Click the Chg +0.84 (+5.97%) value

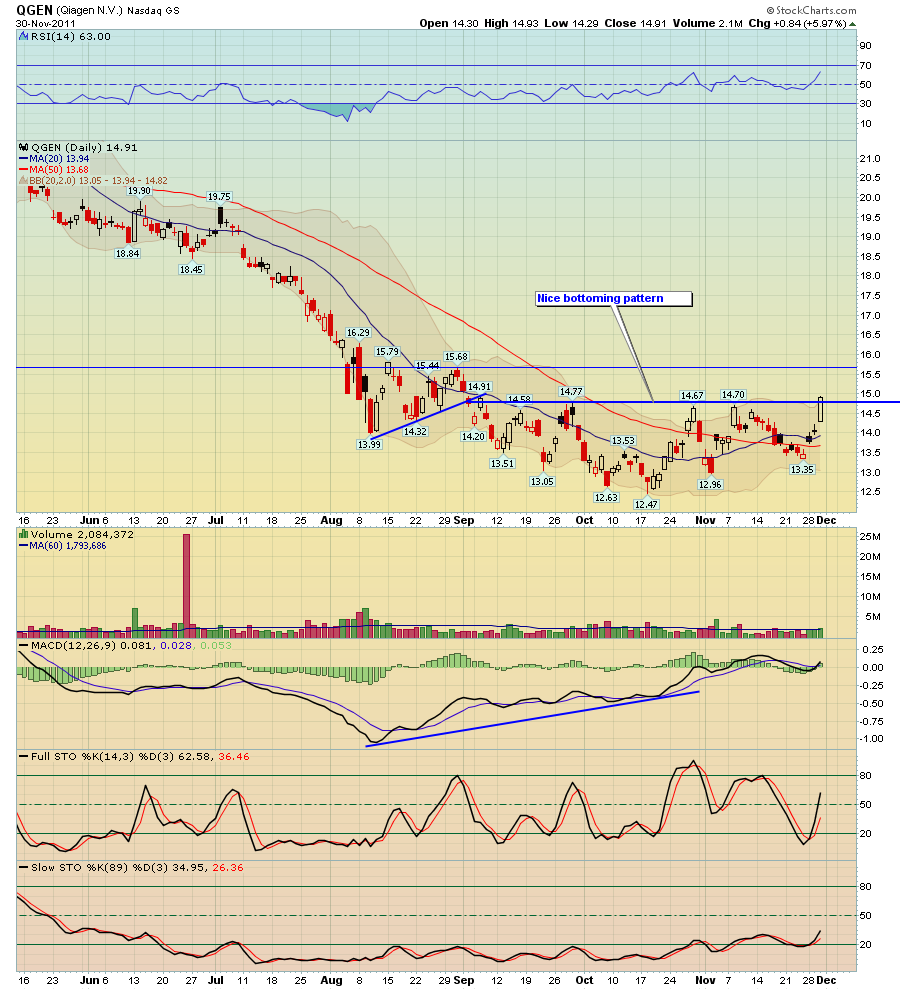(797, 23)
